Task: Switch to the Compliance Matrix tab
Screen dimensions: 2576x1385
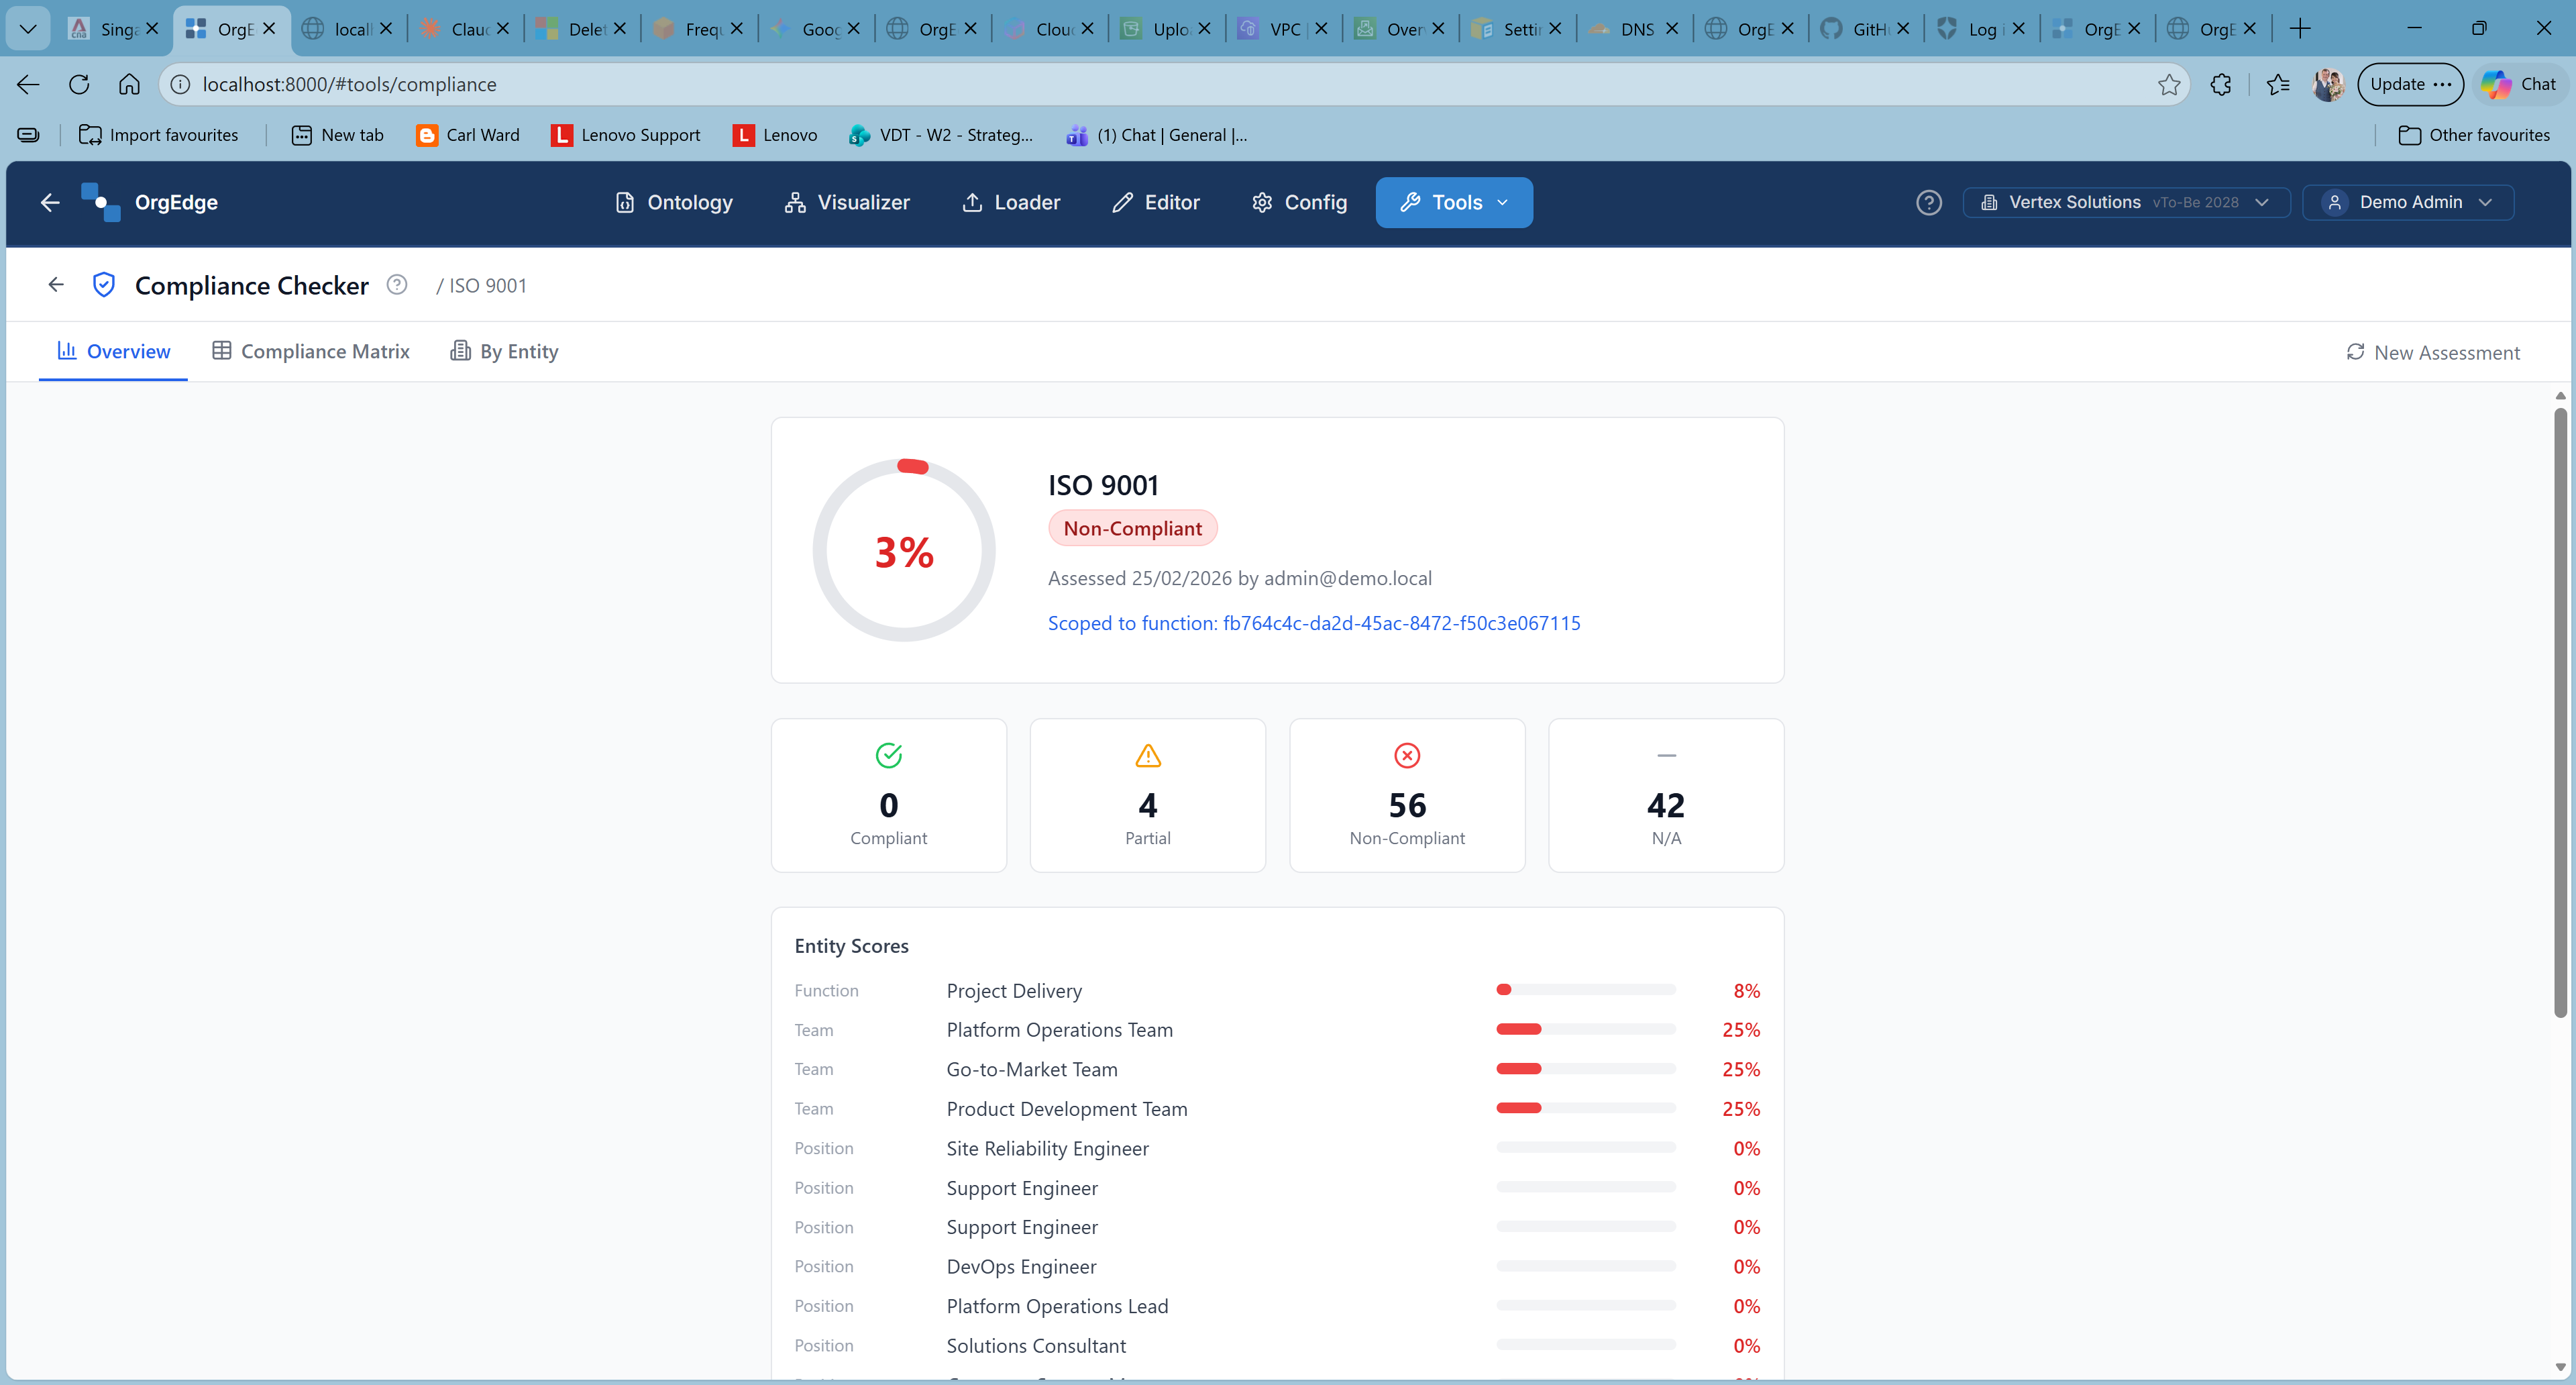Action: coord(311,351)
